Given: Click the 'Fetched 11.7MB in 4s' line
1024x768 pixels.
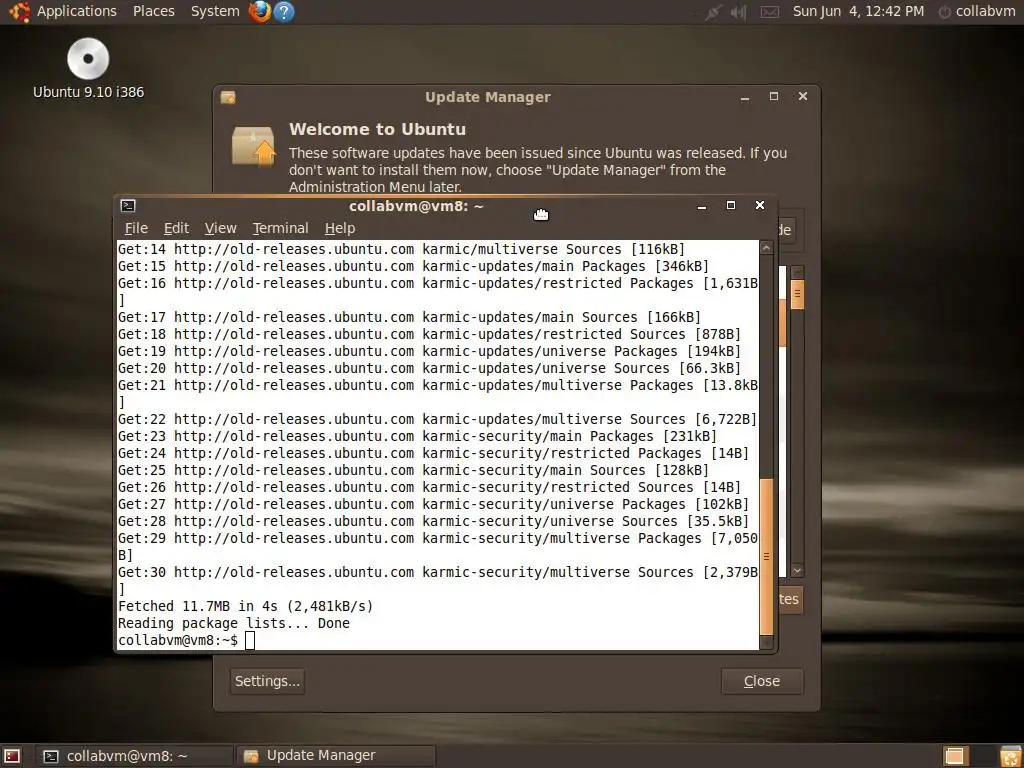Looking at the screenshot, I should tap(246, 606).
